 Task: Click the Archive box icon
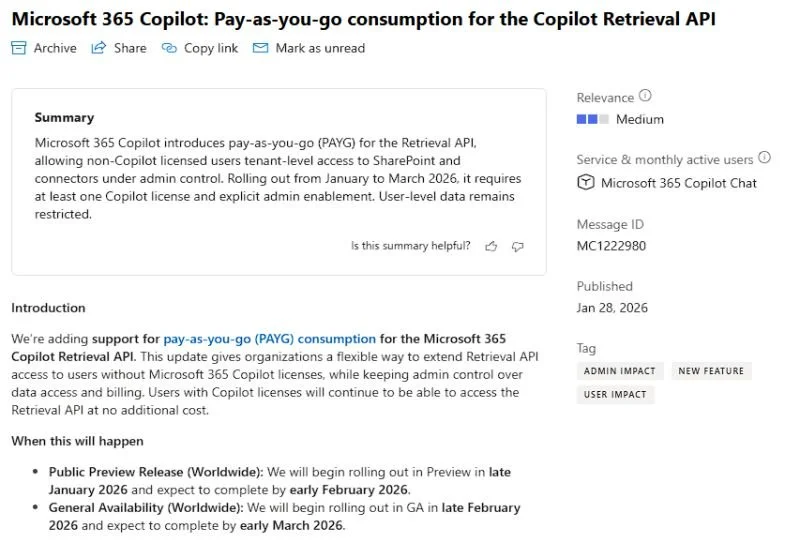pyautogui.click(x=19, y=48)
